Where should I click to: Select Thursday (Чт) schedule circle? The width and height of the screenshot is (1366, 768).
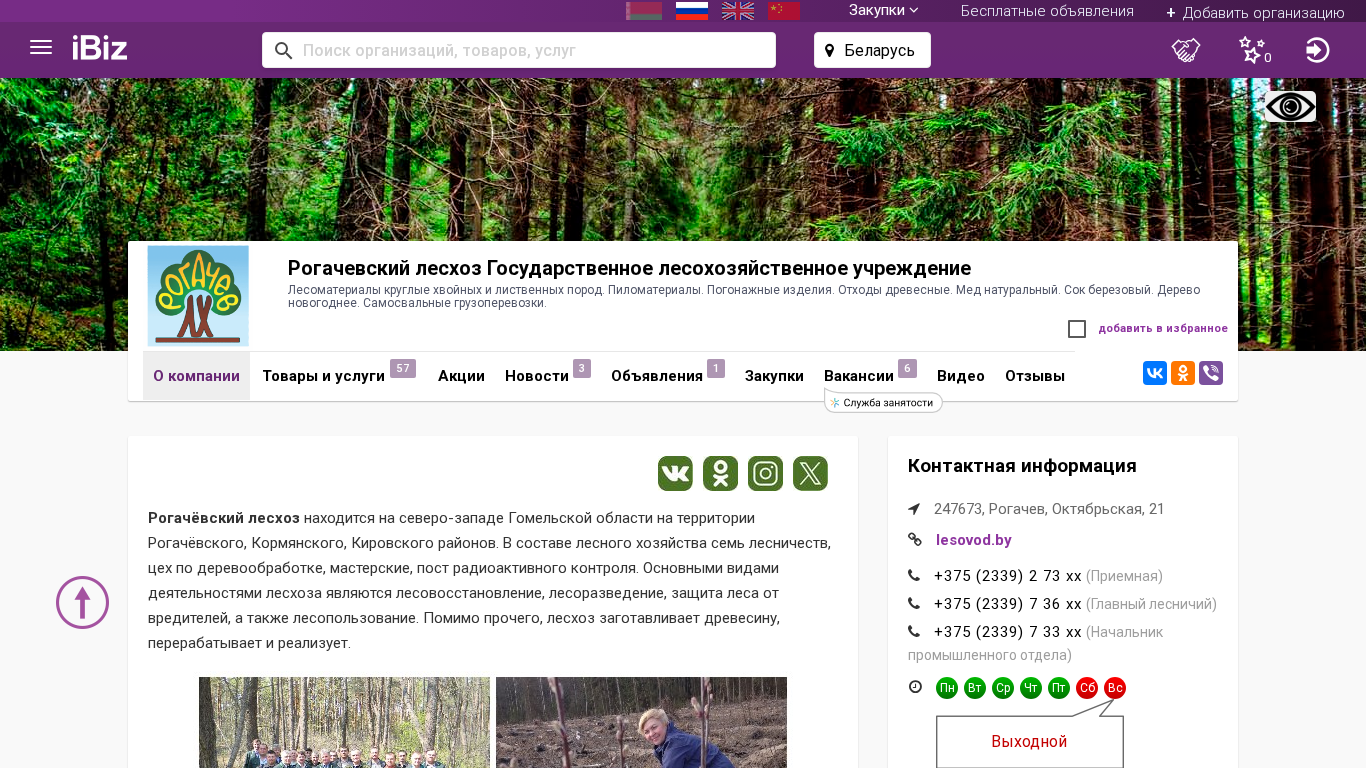coord(1031,688)
